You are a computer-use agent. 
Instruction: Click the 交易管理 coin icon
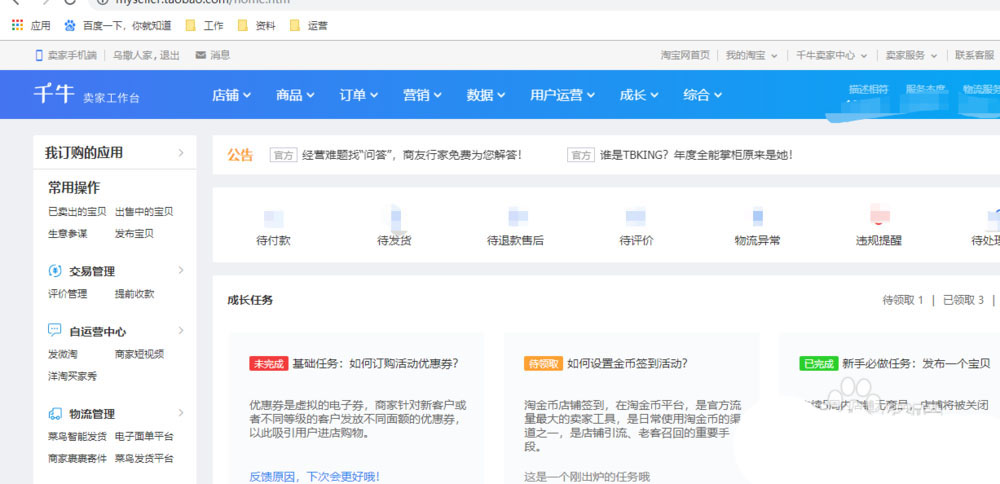(55, 271)
